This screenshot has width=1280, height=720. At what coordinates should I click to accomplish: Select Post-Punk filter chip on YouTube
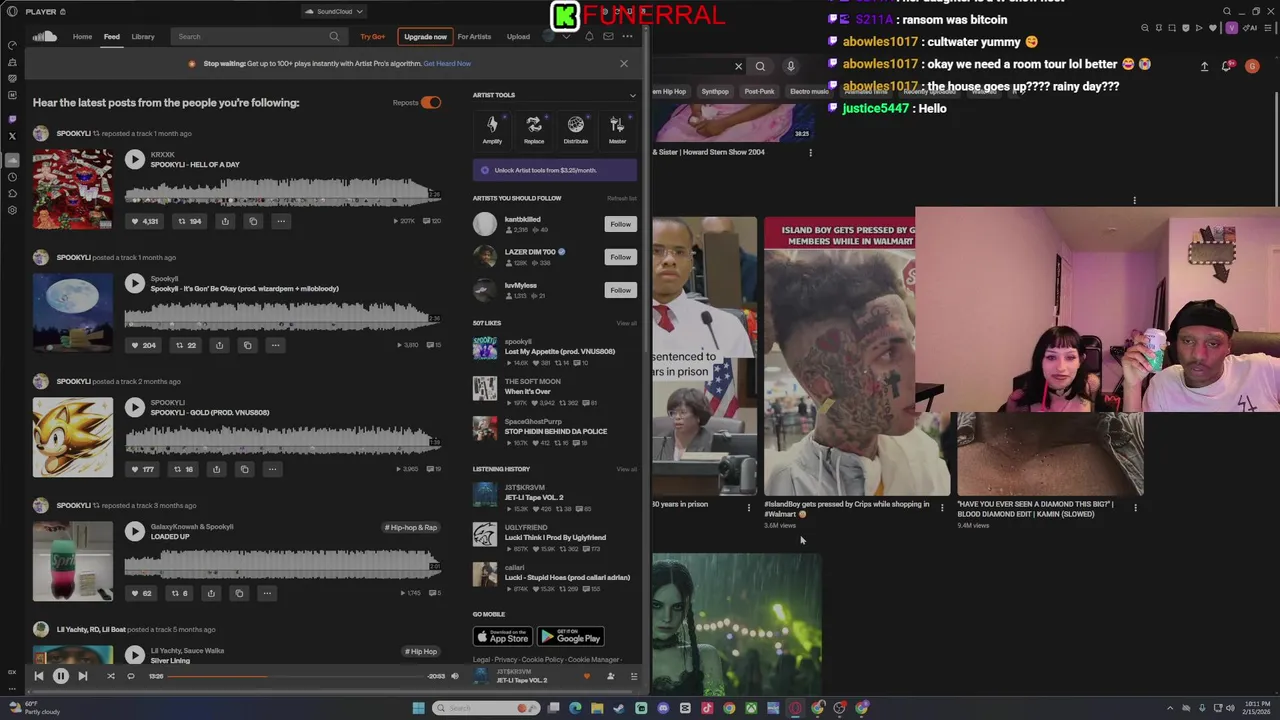coord(759,92)
